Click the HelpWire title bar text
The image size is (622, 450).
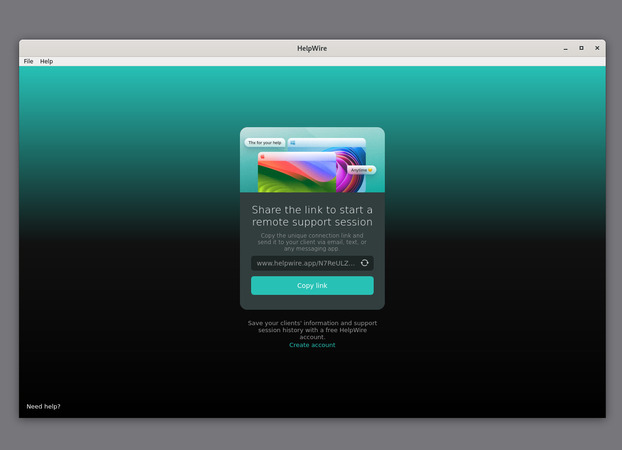coord(312,48)
